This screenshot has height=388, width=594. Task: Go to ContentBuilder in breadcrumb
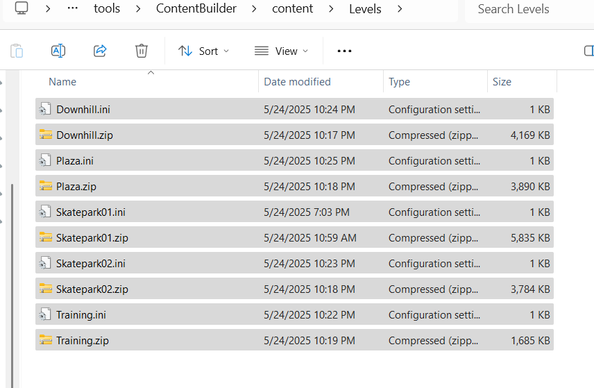pyautogui.click(x=196, y=8)
